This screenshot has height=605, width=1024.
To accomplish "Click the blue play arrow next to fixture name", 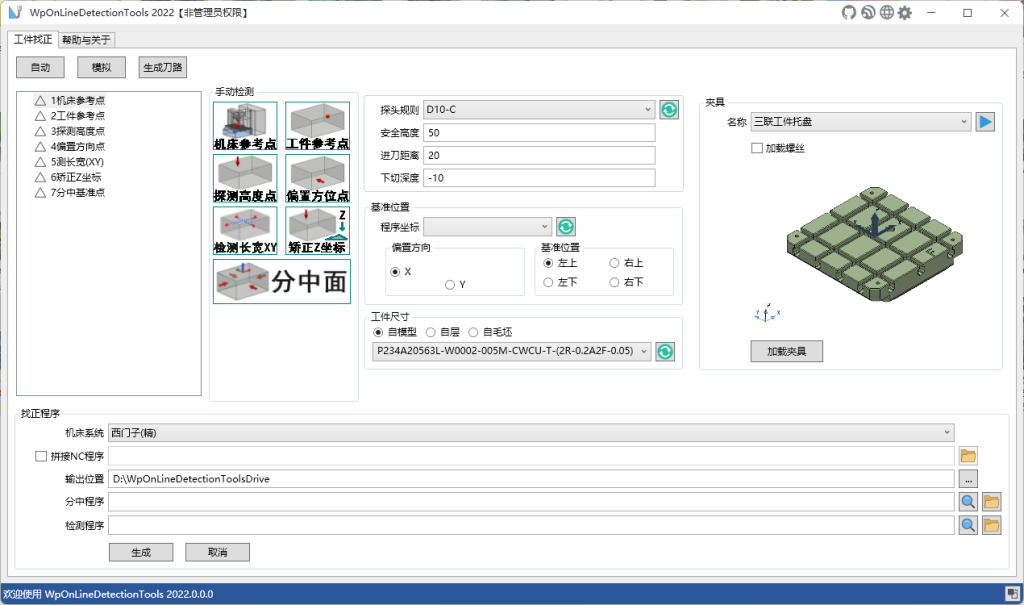I will 985,122.
